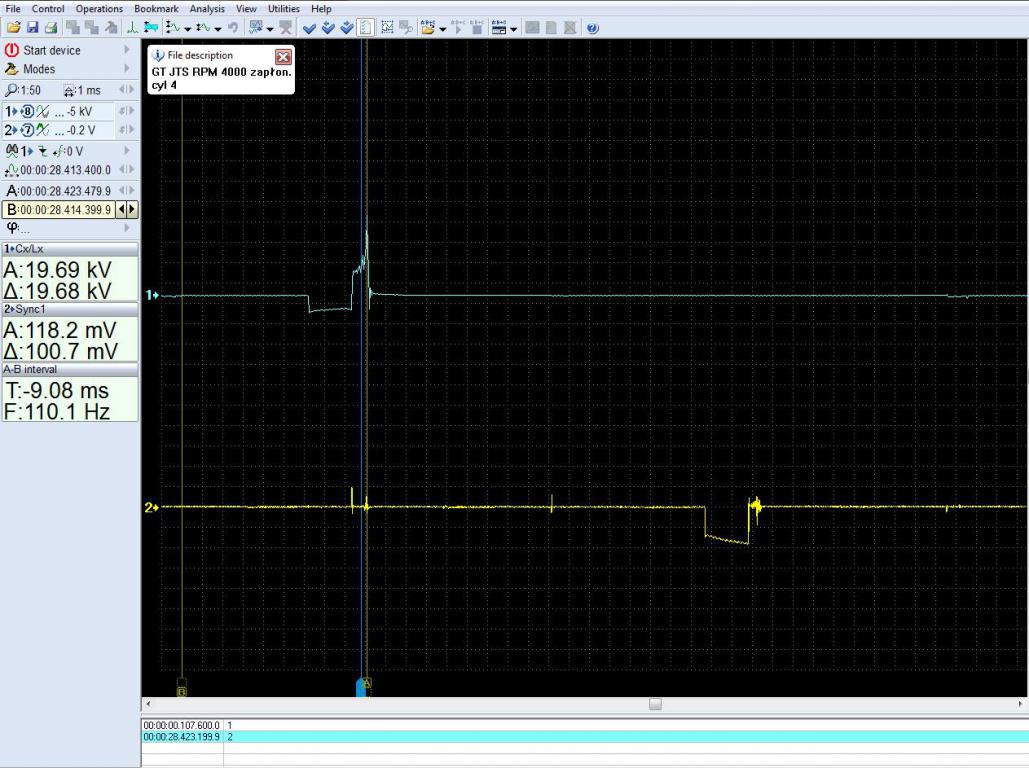
Task: Click Start device power button
Action: coord(43,50)
